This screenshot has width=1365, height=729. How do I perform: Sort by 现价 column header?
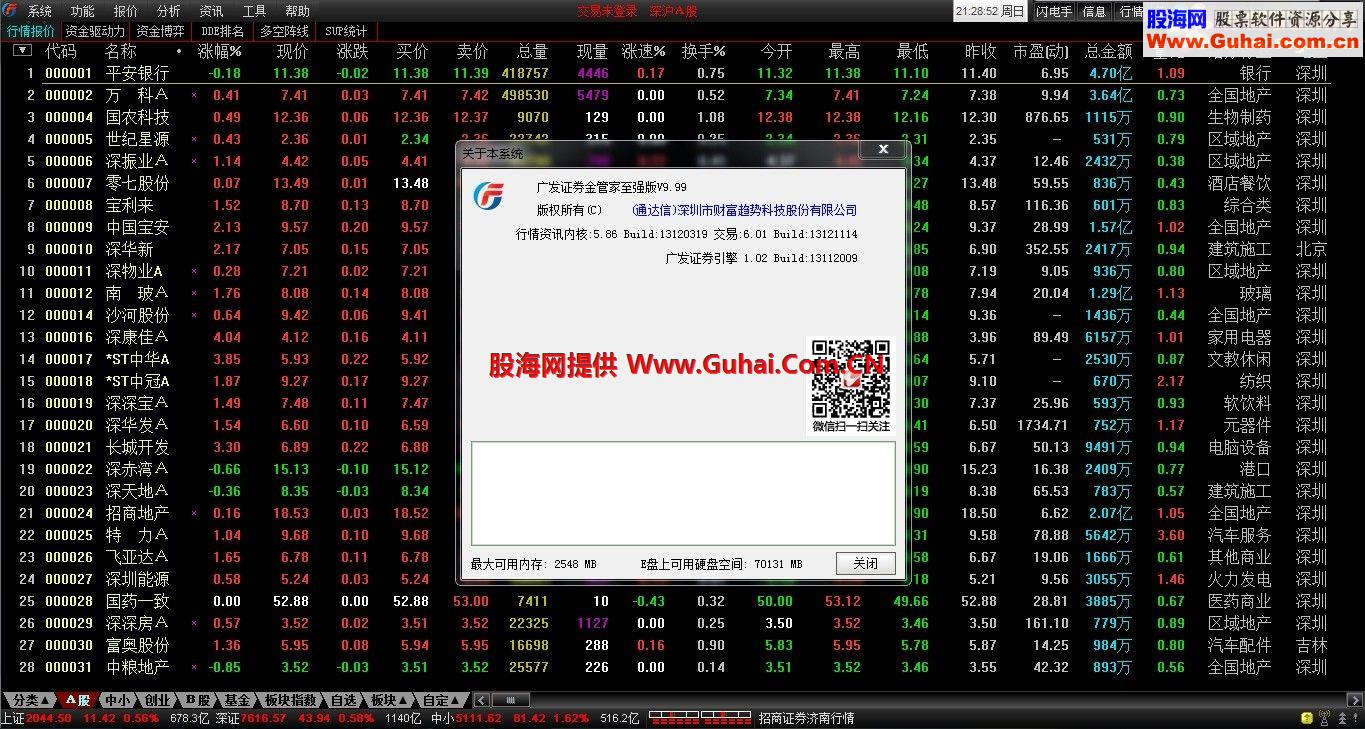(292, 51)
